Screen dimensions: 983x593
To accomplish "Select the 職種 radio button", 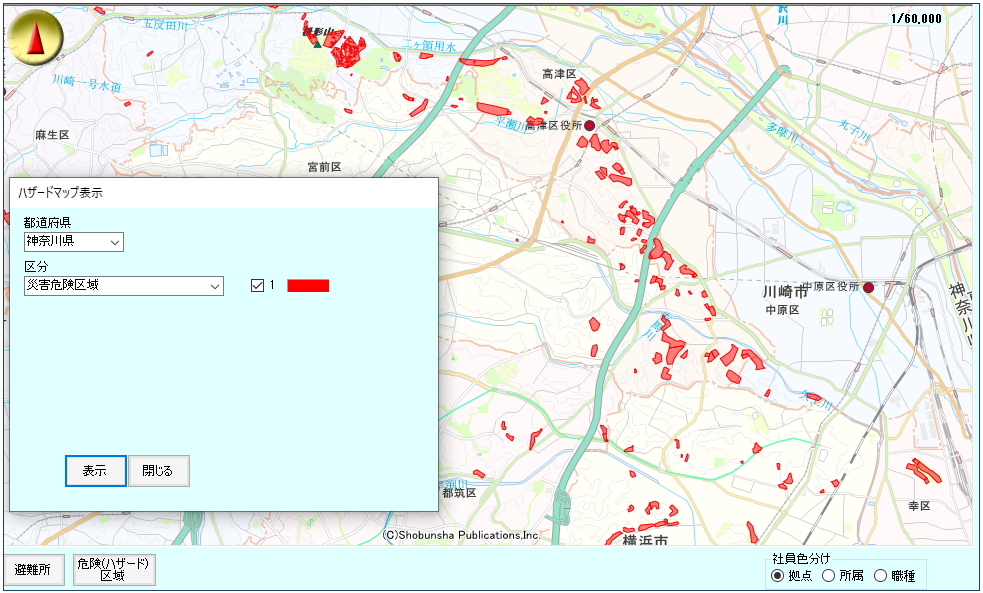I will click(x=880, y=576).
